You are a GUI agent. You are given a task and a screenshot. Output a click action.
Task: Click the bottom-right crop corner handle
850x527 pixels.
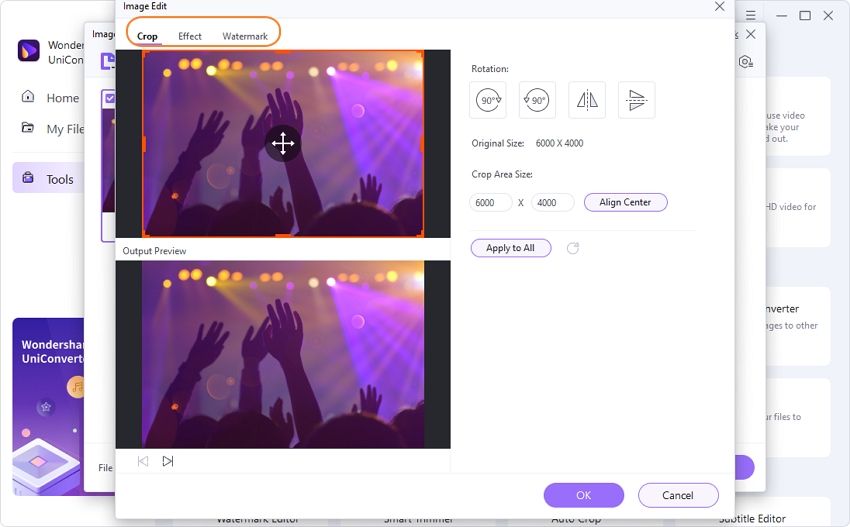[x=422, y=235]
